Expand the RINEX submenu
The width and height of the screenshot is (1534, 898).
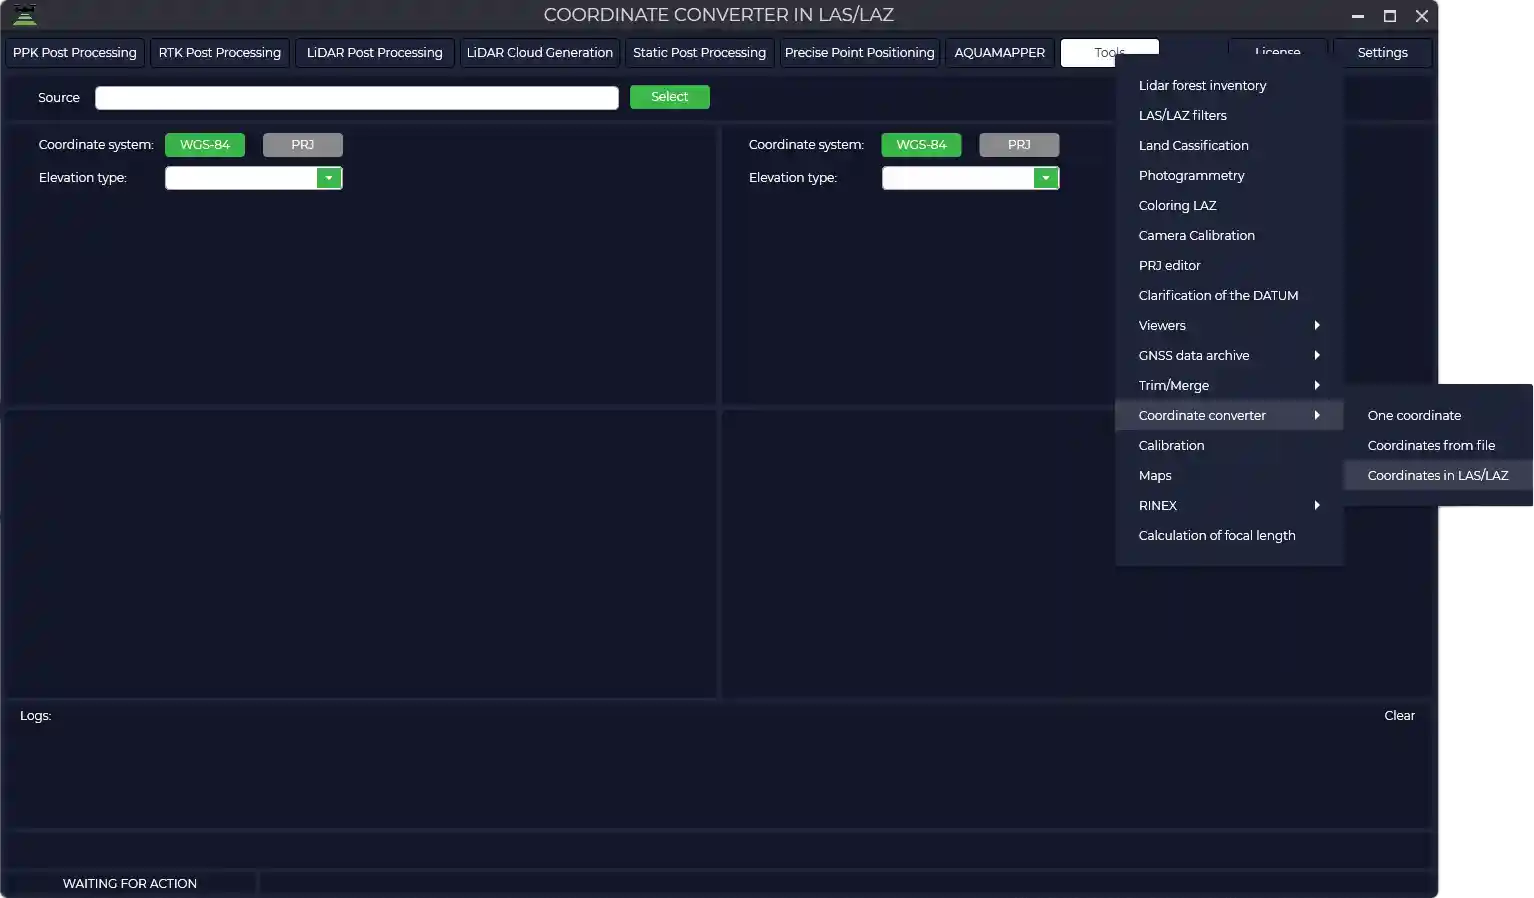[x=1229, y=506]
